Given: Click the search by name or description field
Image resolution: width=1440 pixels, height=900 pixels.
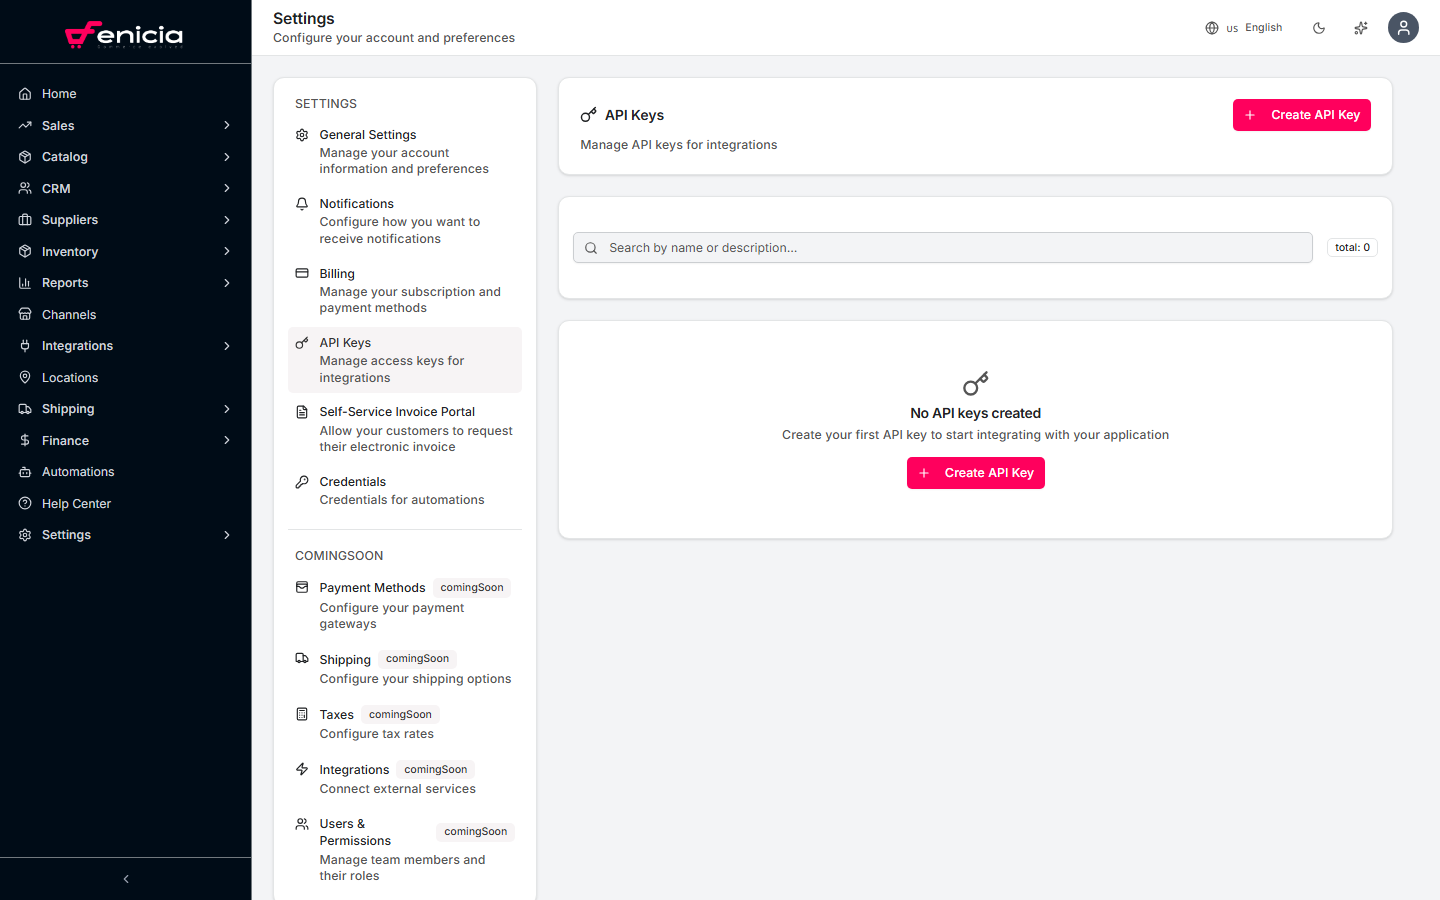Looking at the screenshot, I should coord(942,247).
